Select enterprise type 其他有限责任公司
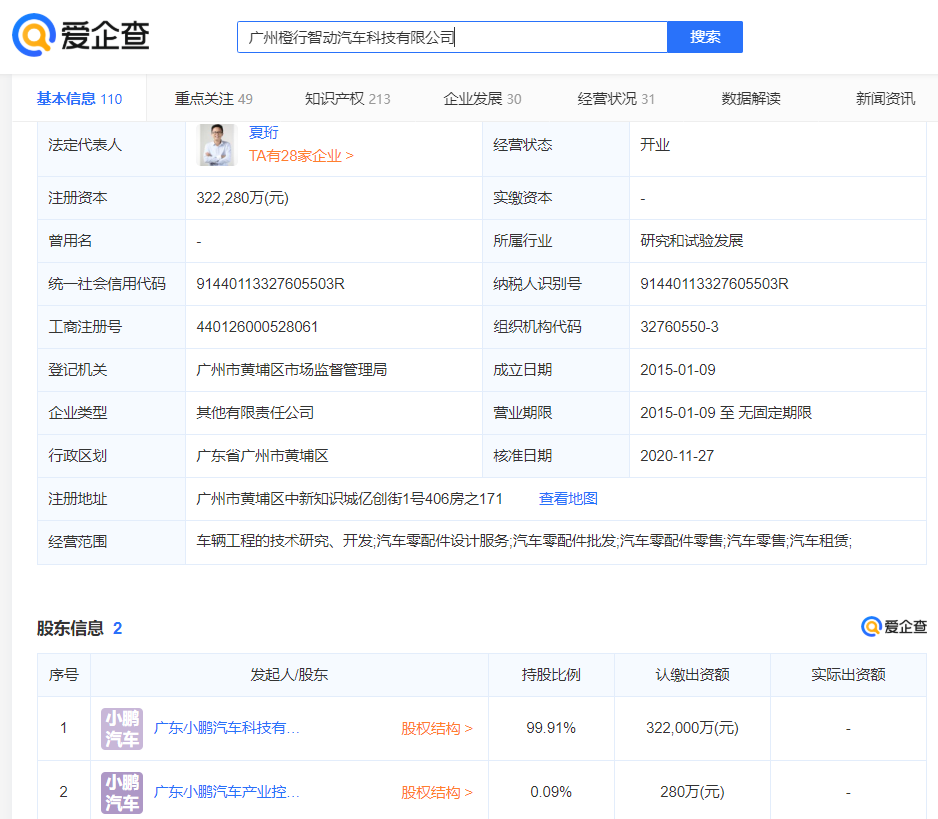Viewport: 938px width, 819px height. click(255, 413)
